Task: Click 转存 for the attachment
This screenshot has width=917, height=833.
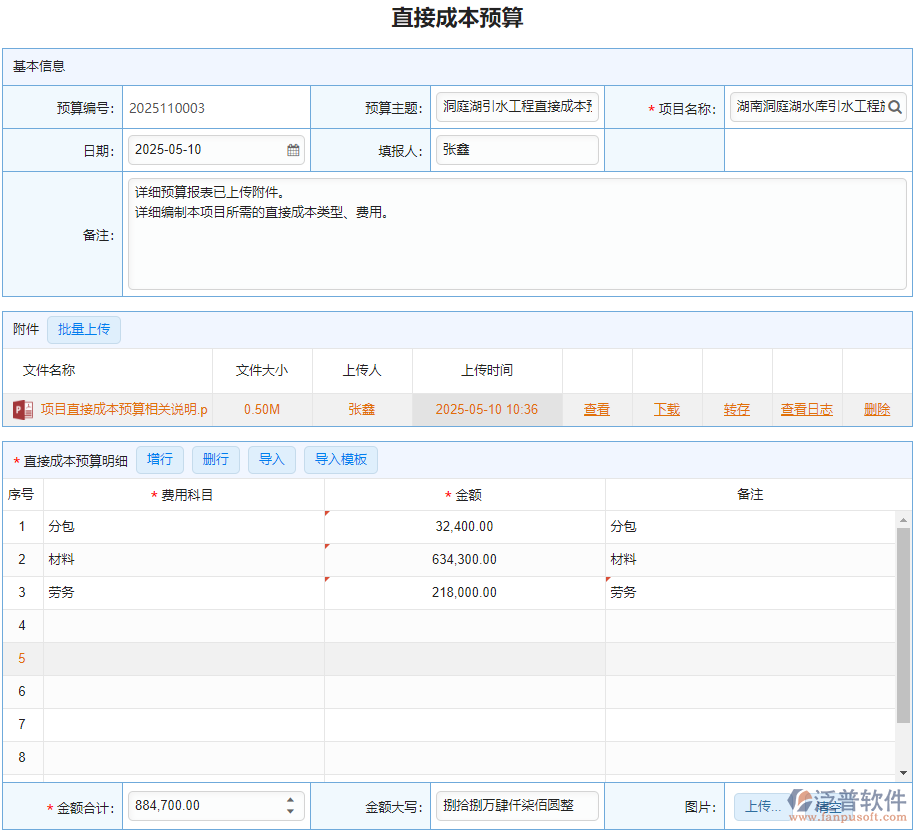Action: click(736, 408)
